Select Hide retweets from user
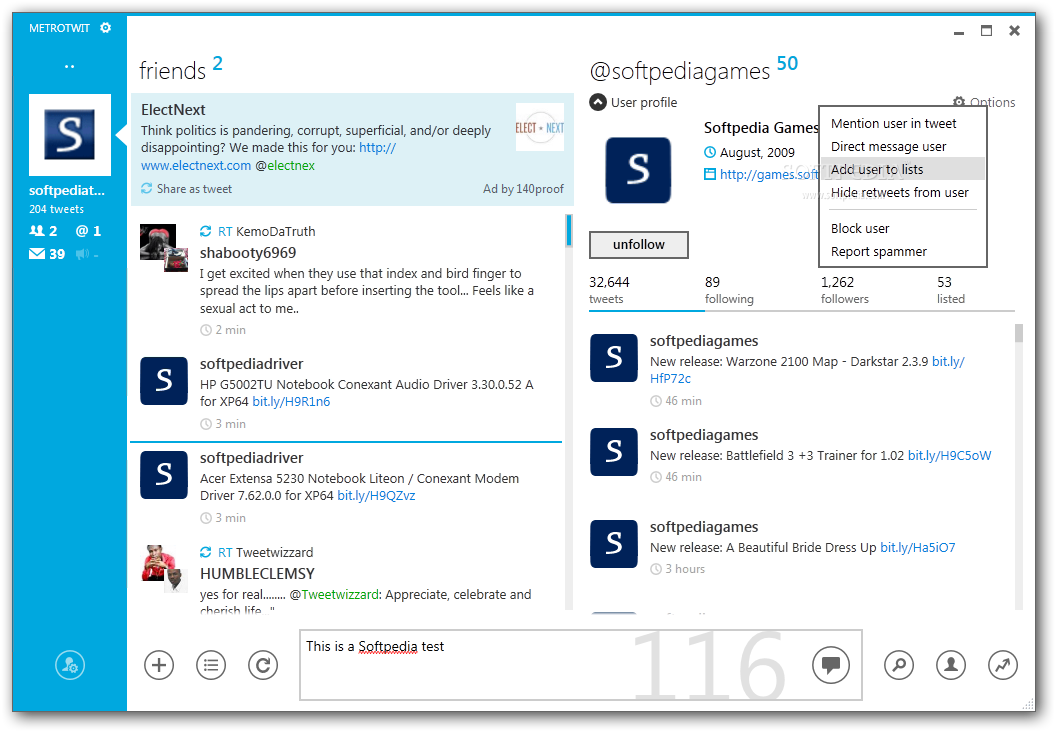1056x732 pixels. 902,193
